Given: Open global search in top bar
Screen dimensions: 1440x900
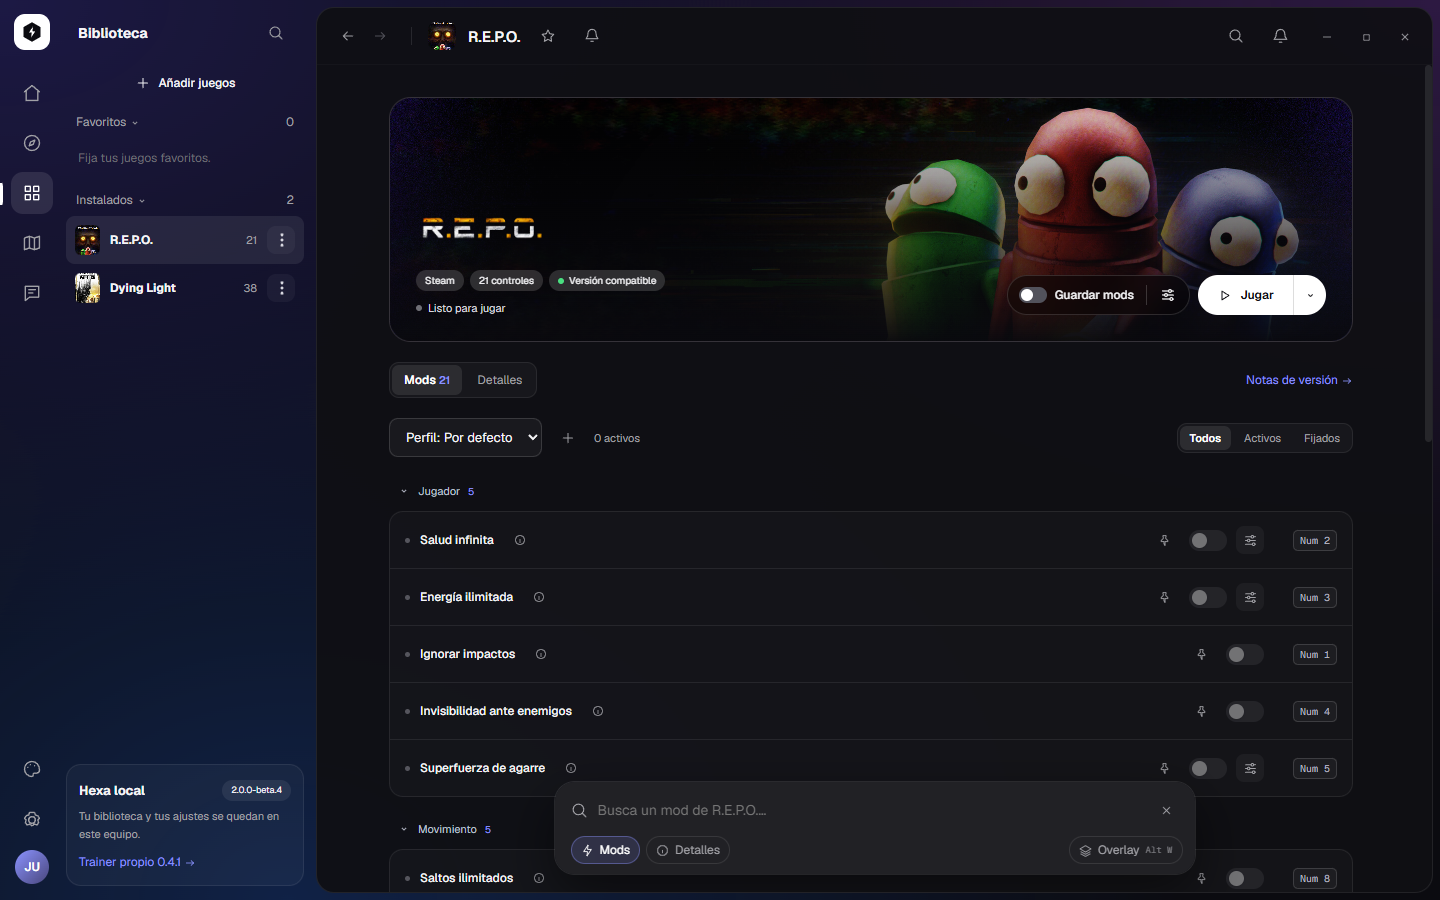Looking at the screenshot, I should (x=1236, y=36).
